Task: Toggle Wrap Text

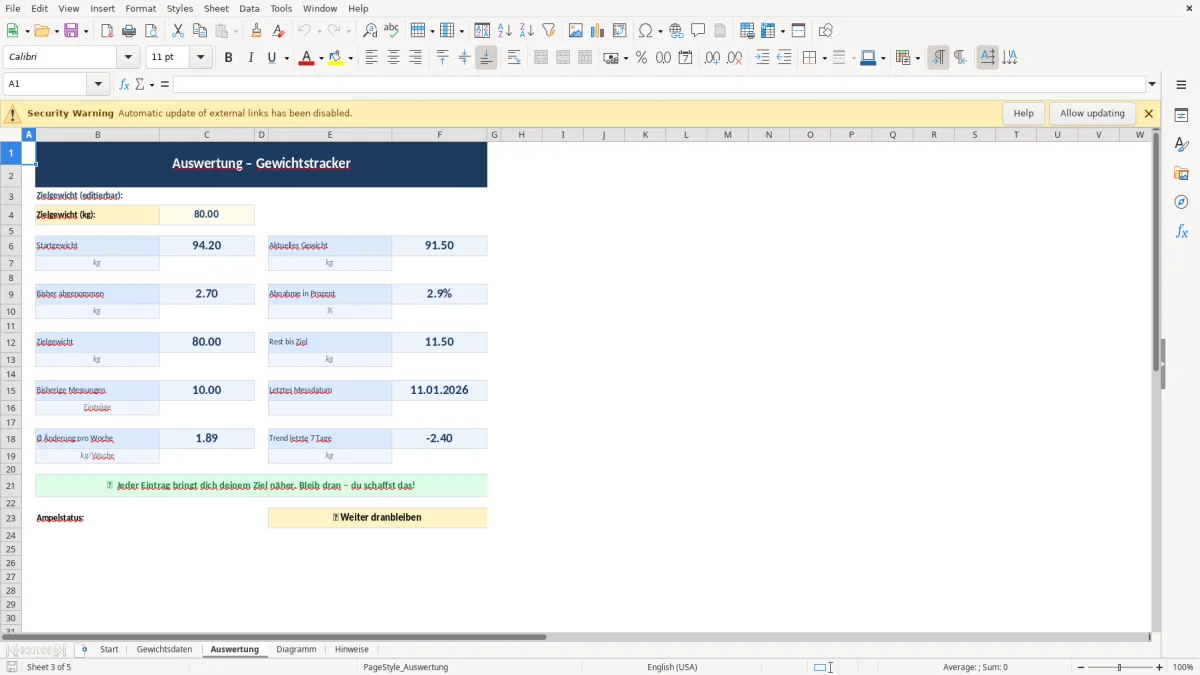Action: pos(514,58)
